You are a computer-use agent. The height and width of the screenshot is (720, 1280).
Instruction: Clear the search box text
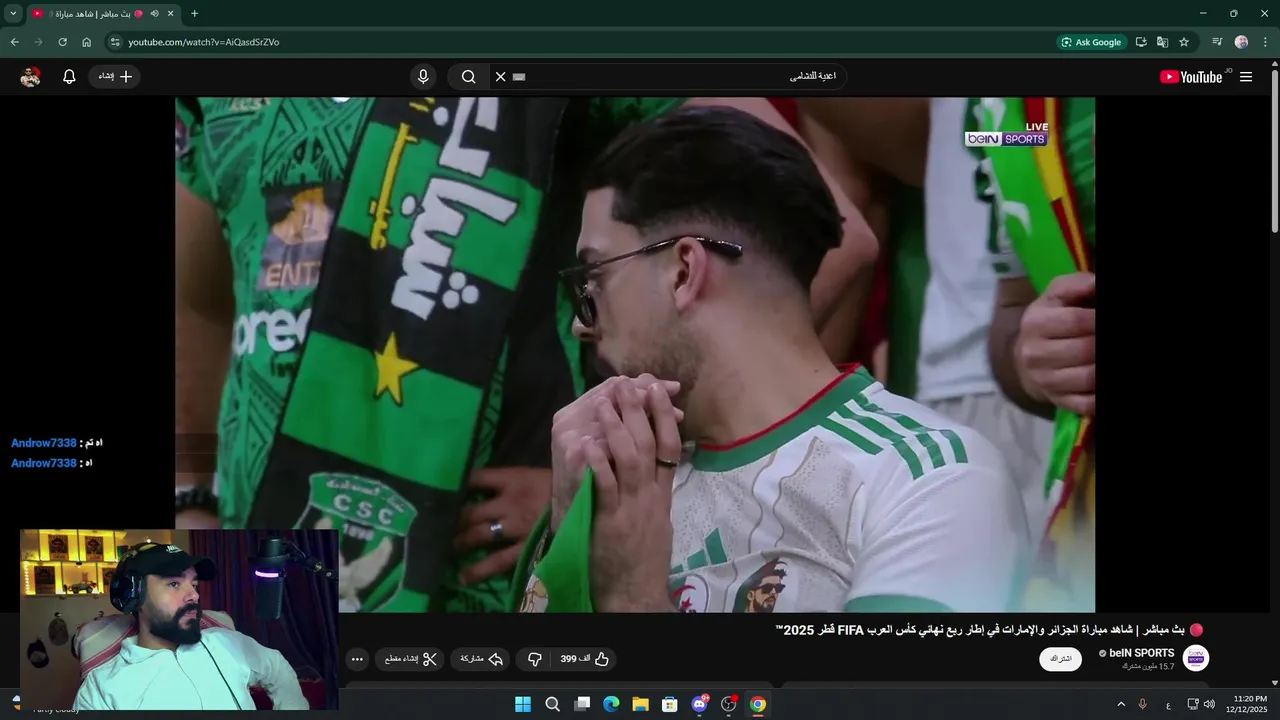tap(501, 77)
